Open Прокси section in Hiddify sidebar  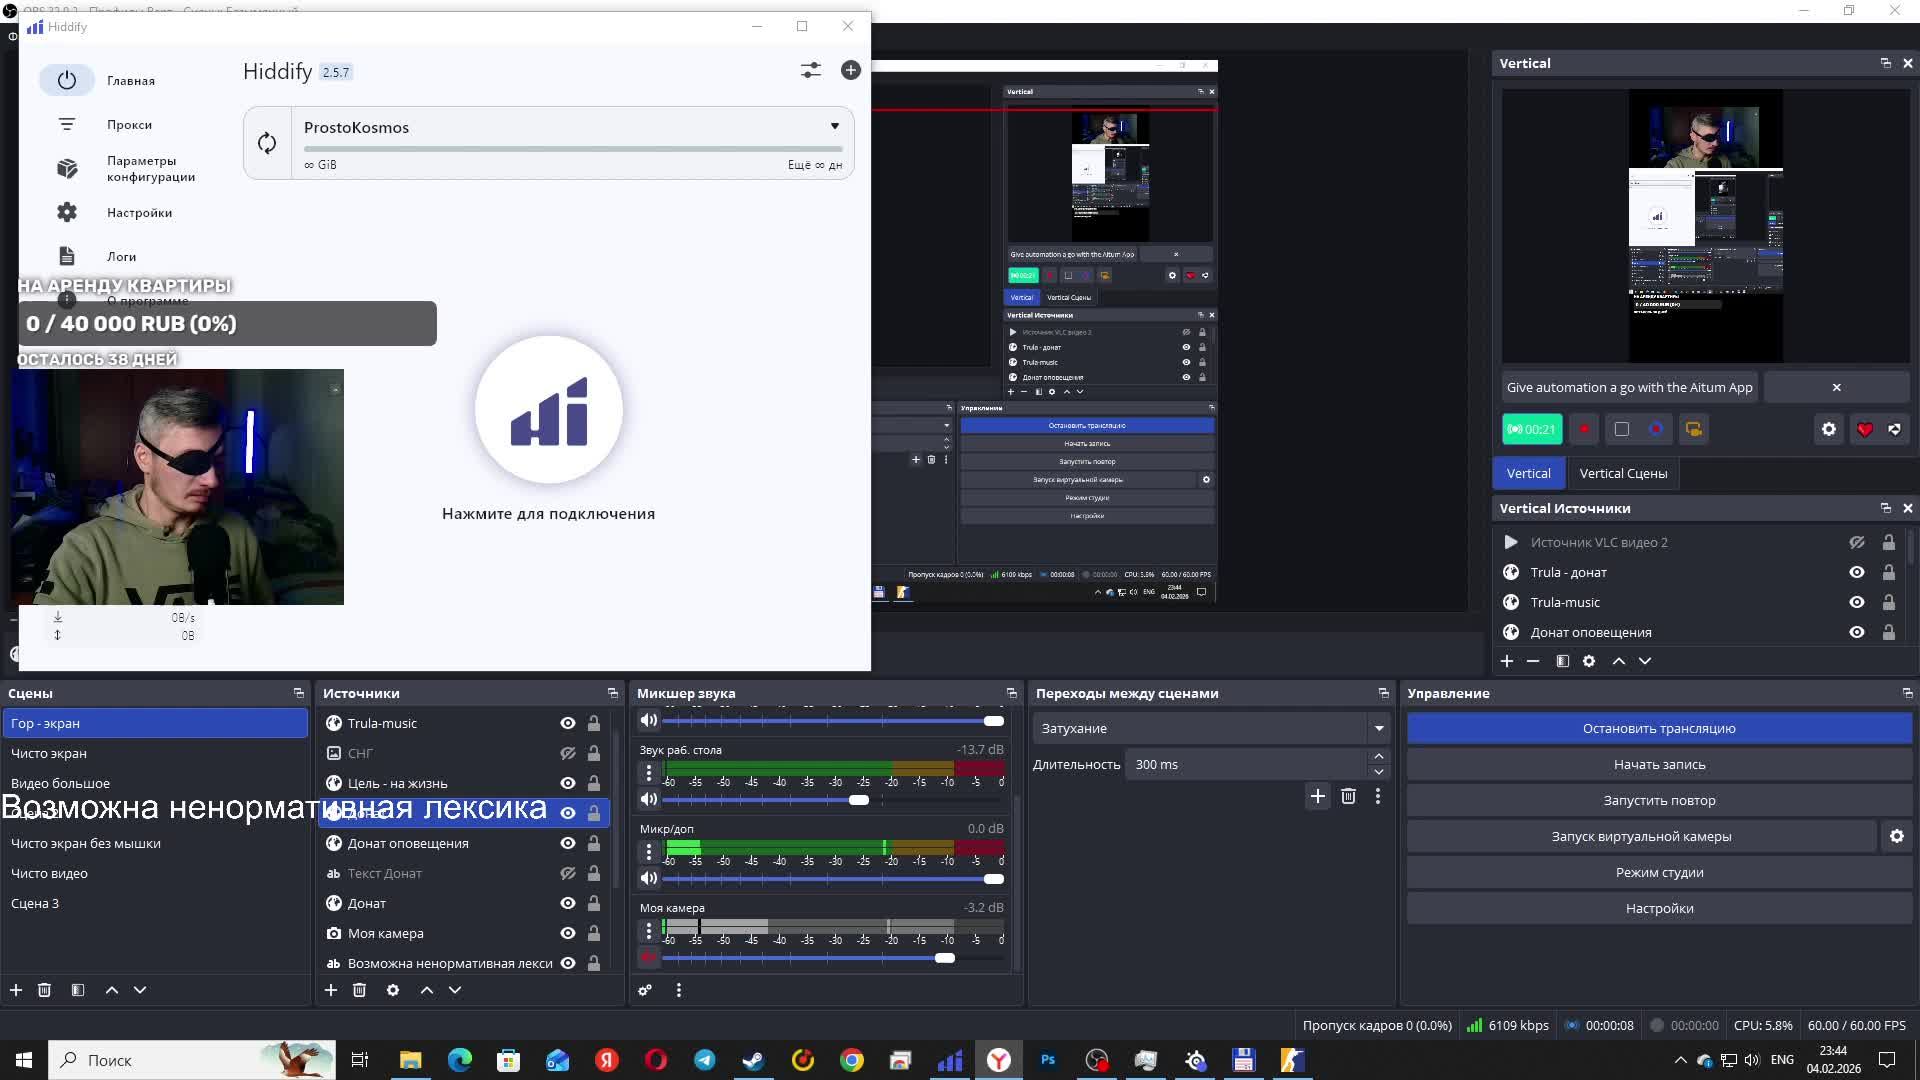point(129,125)
